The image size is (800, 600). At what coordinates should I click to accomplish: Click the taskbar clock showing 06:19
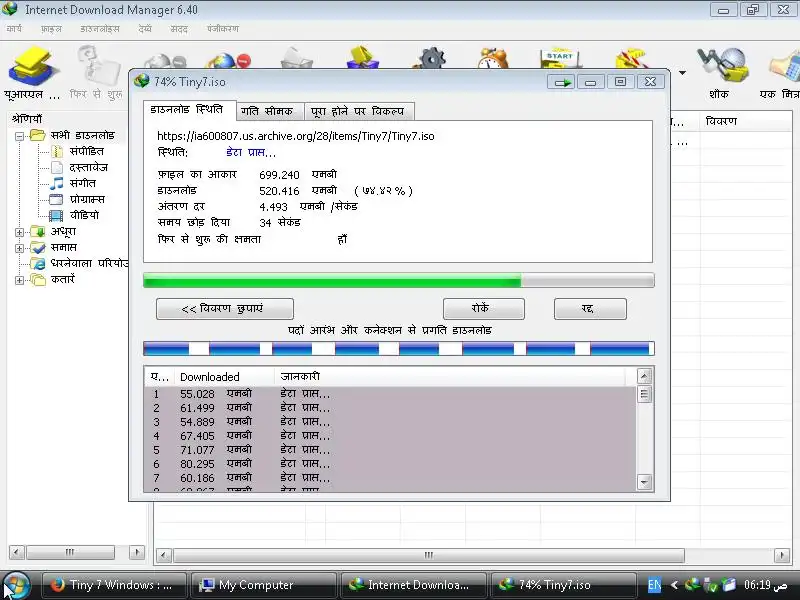pyautogui.click(x=765, y=585)
